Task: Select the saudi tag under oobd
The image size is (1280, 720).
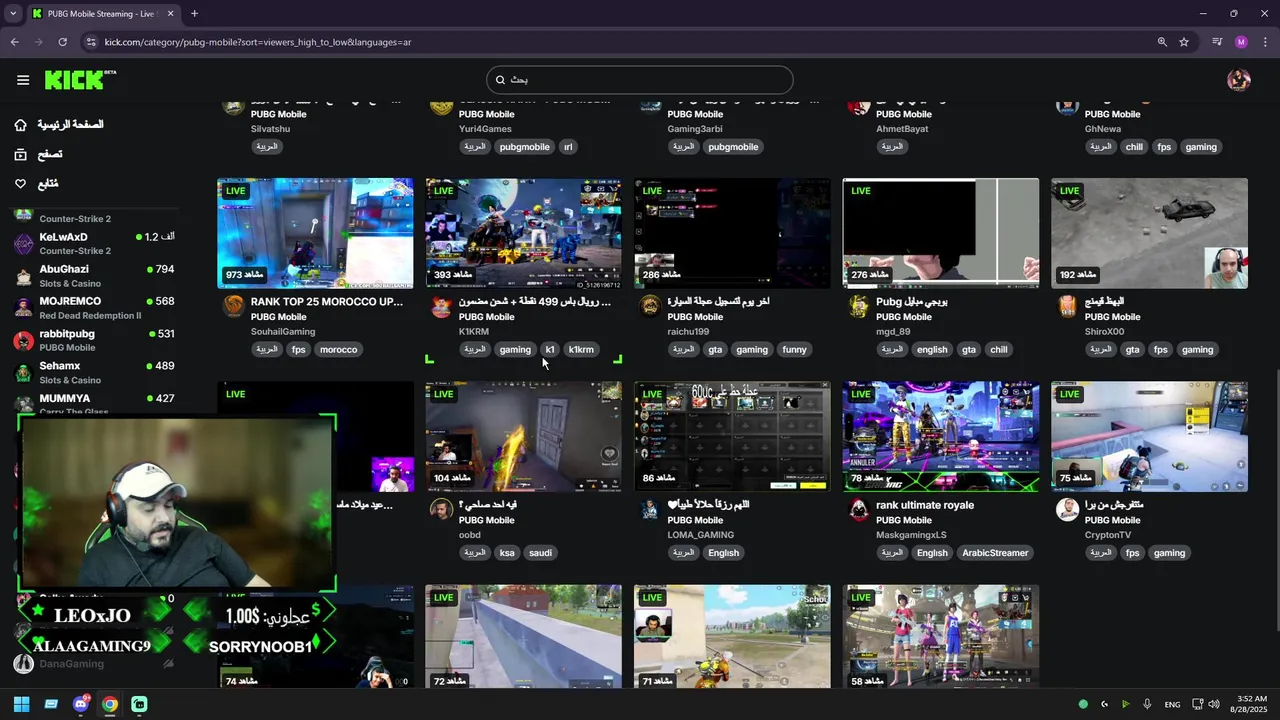Action: (x=540, y=553)
